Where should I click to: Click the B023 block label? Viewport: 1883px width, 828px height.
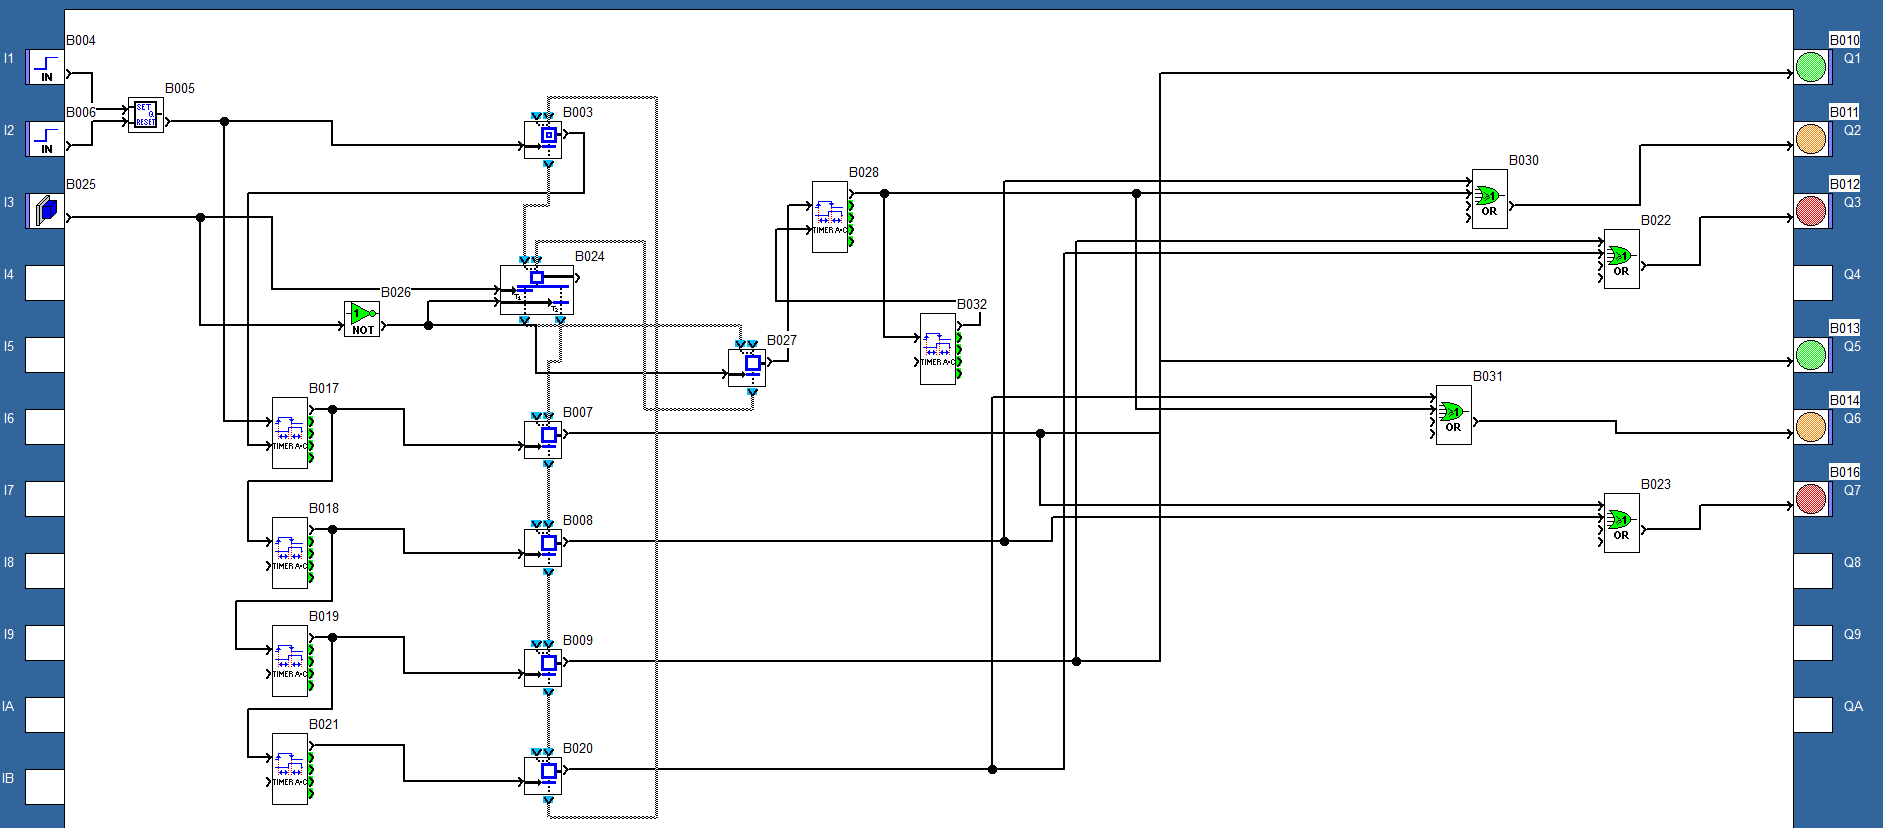point(1656,484)
